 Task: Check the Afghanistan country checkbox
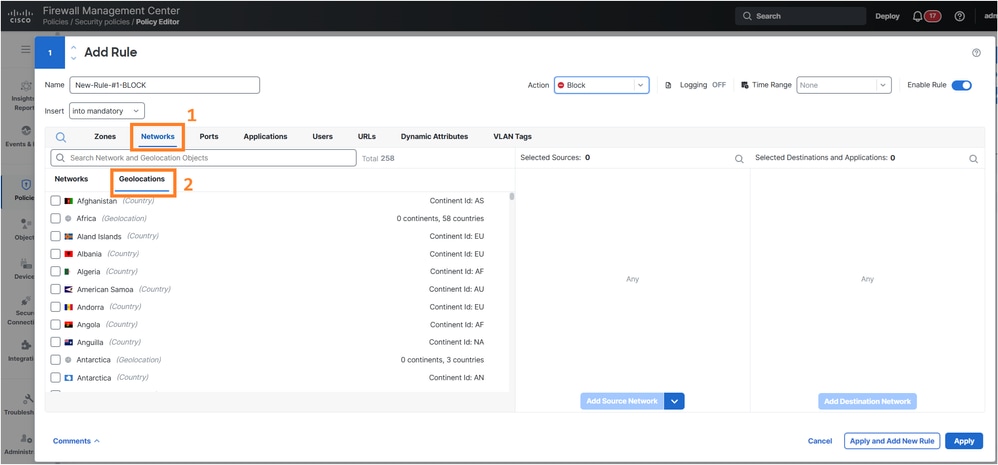pyautogui.click(x=55, y=201)
